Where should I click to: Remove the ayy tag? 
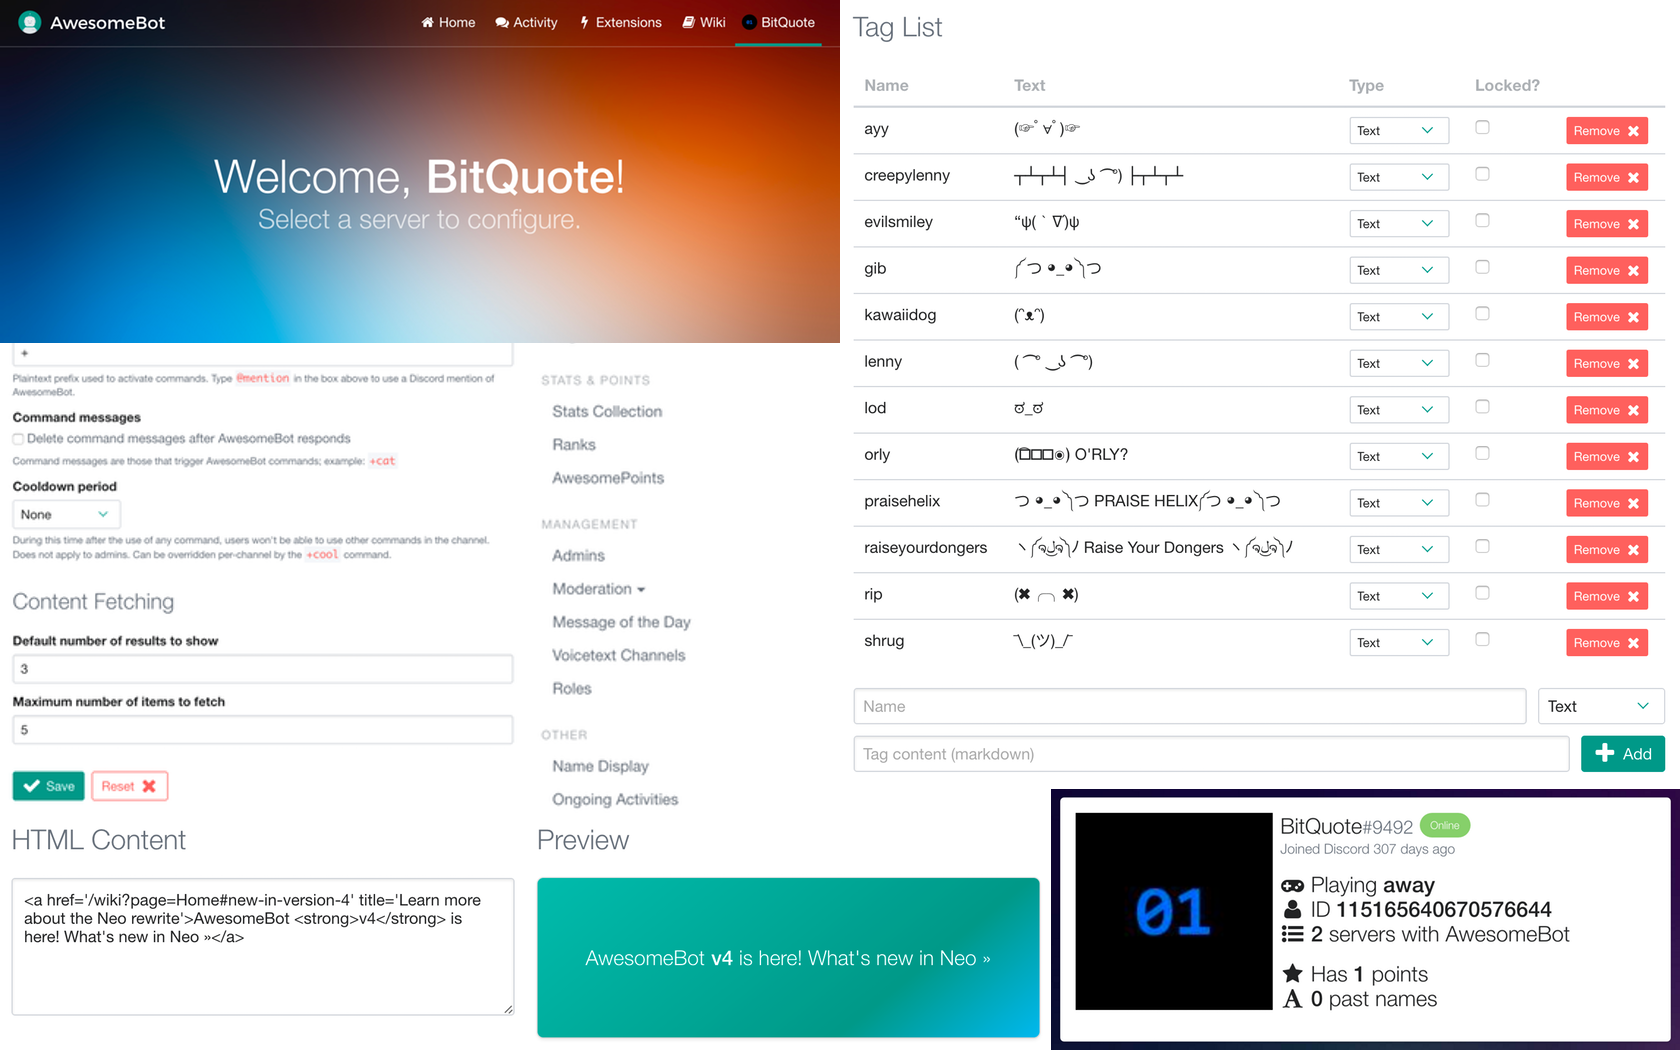[x=1606, y=131]
